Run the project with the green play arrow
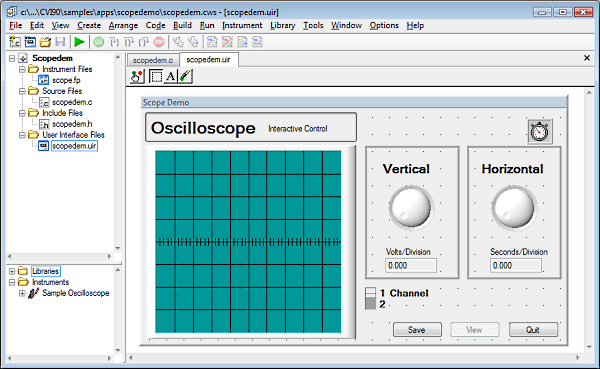The width and height of the screenshot is (600, 369). coord(79,42)
